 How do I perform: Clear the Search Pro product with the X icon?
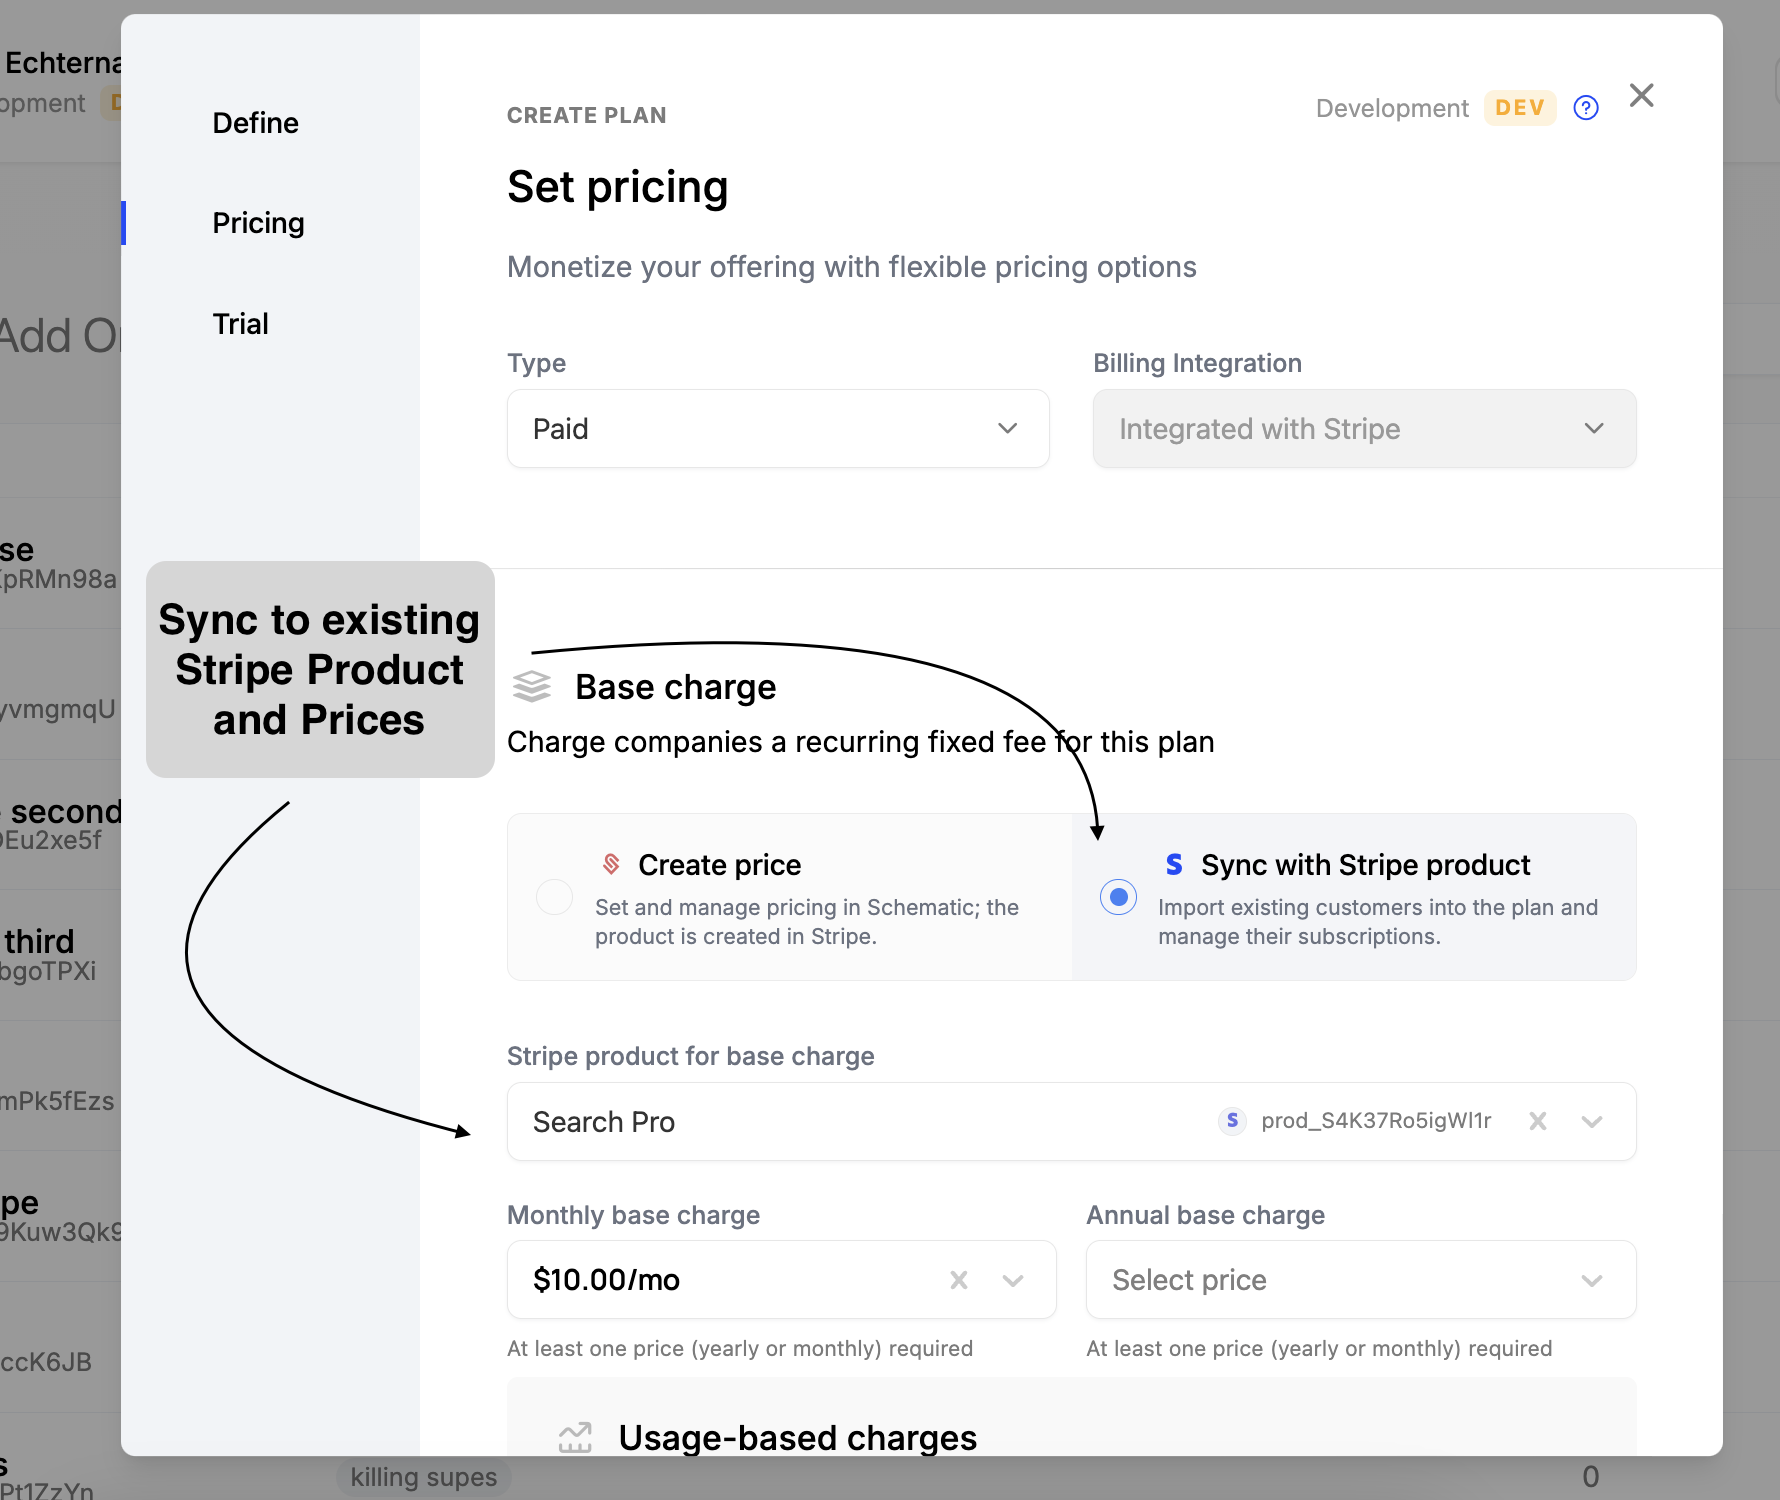[x=1538, y=1121]
